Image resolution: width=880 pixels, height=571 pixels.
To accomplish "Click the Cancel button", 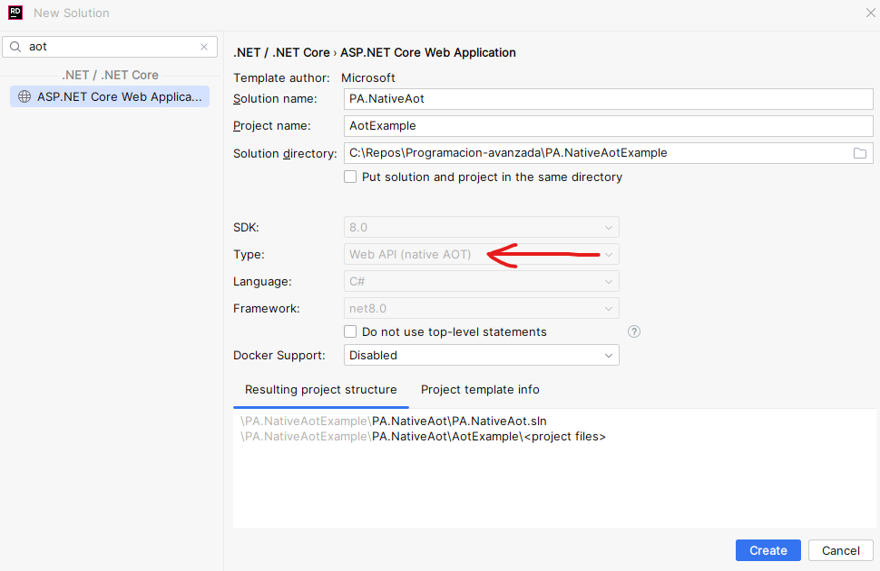I will pos(841,550).
